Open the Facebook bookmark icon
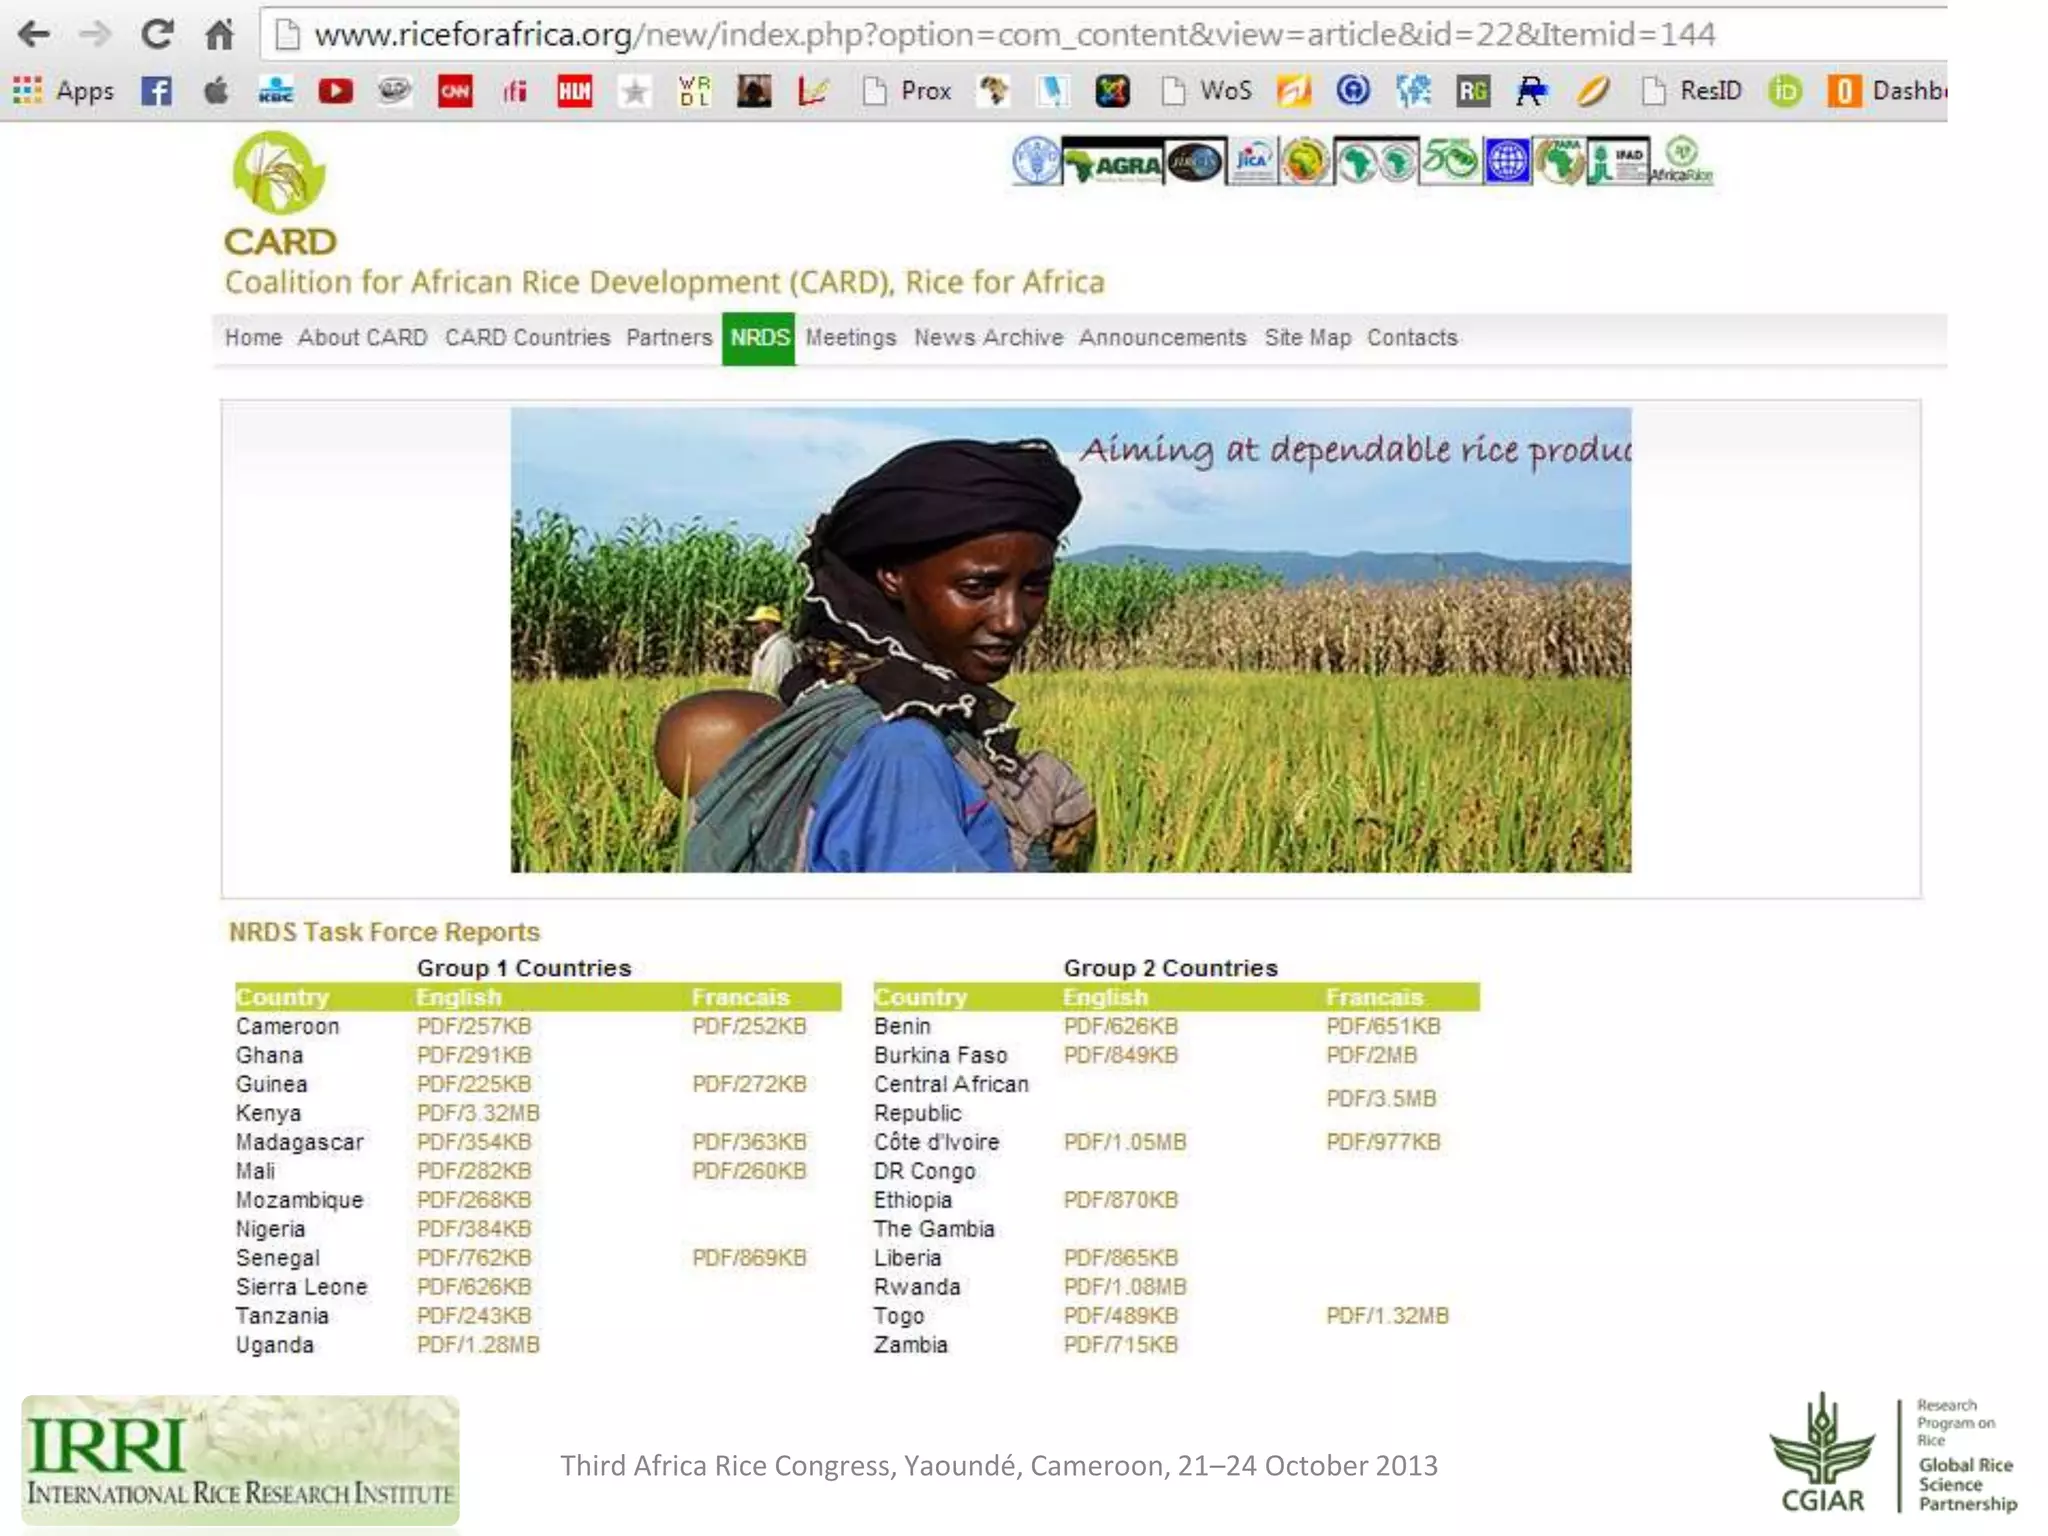 coord(156,91)
